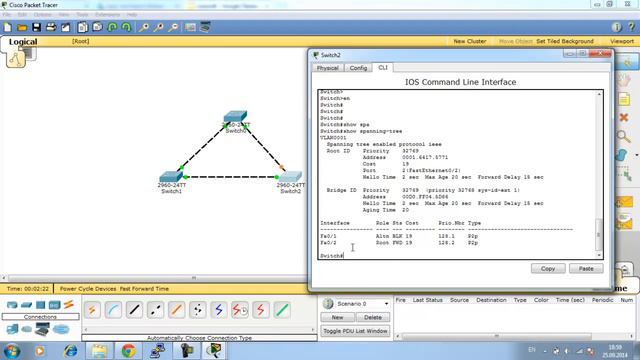Screen dimensions: 640x360
Task: Click New Cluster
Action: click(x=470, y=41)
